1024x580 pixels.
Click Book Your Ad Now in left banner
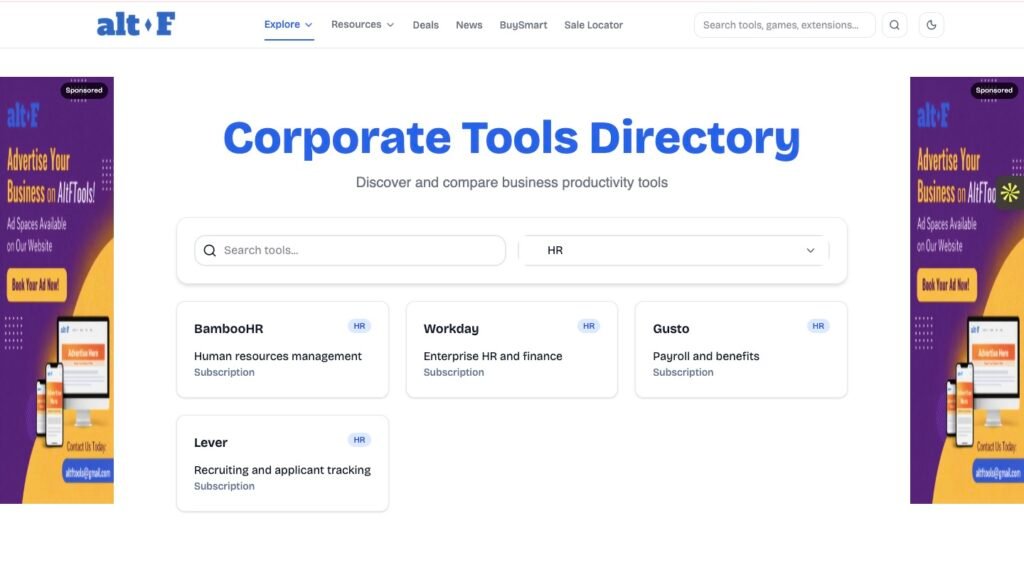point(35,285)
